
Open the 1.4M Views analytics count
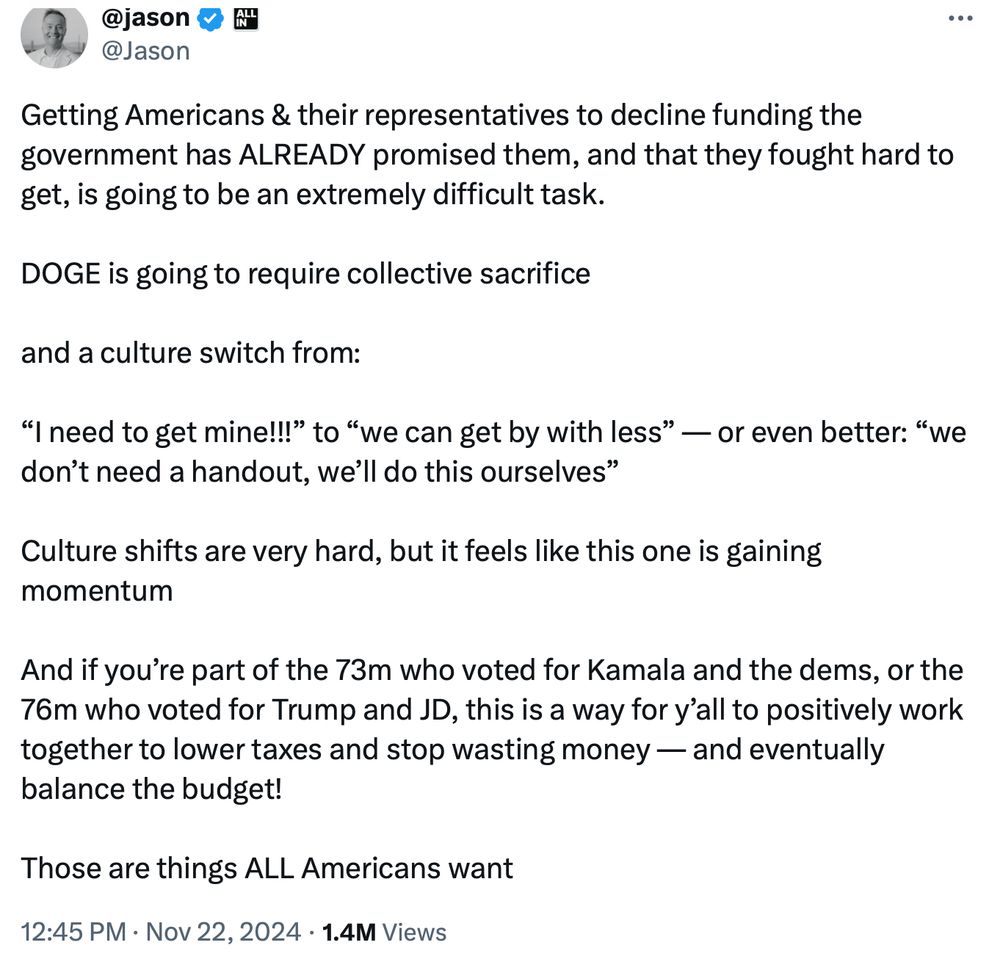coord(384,932)
